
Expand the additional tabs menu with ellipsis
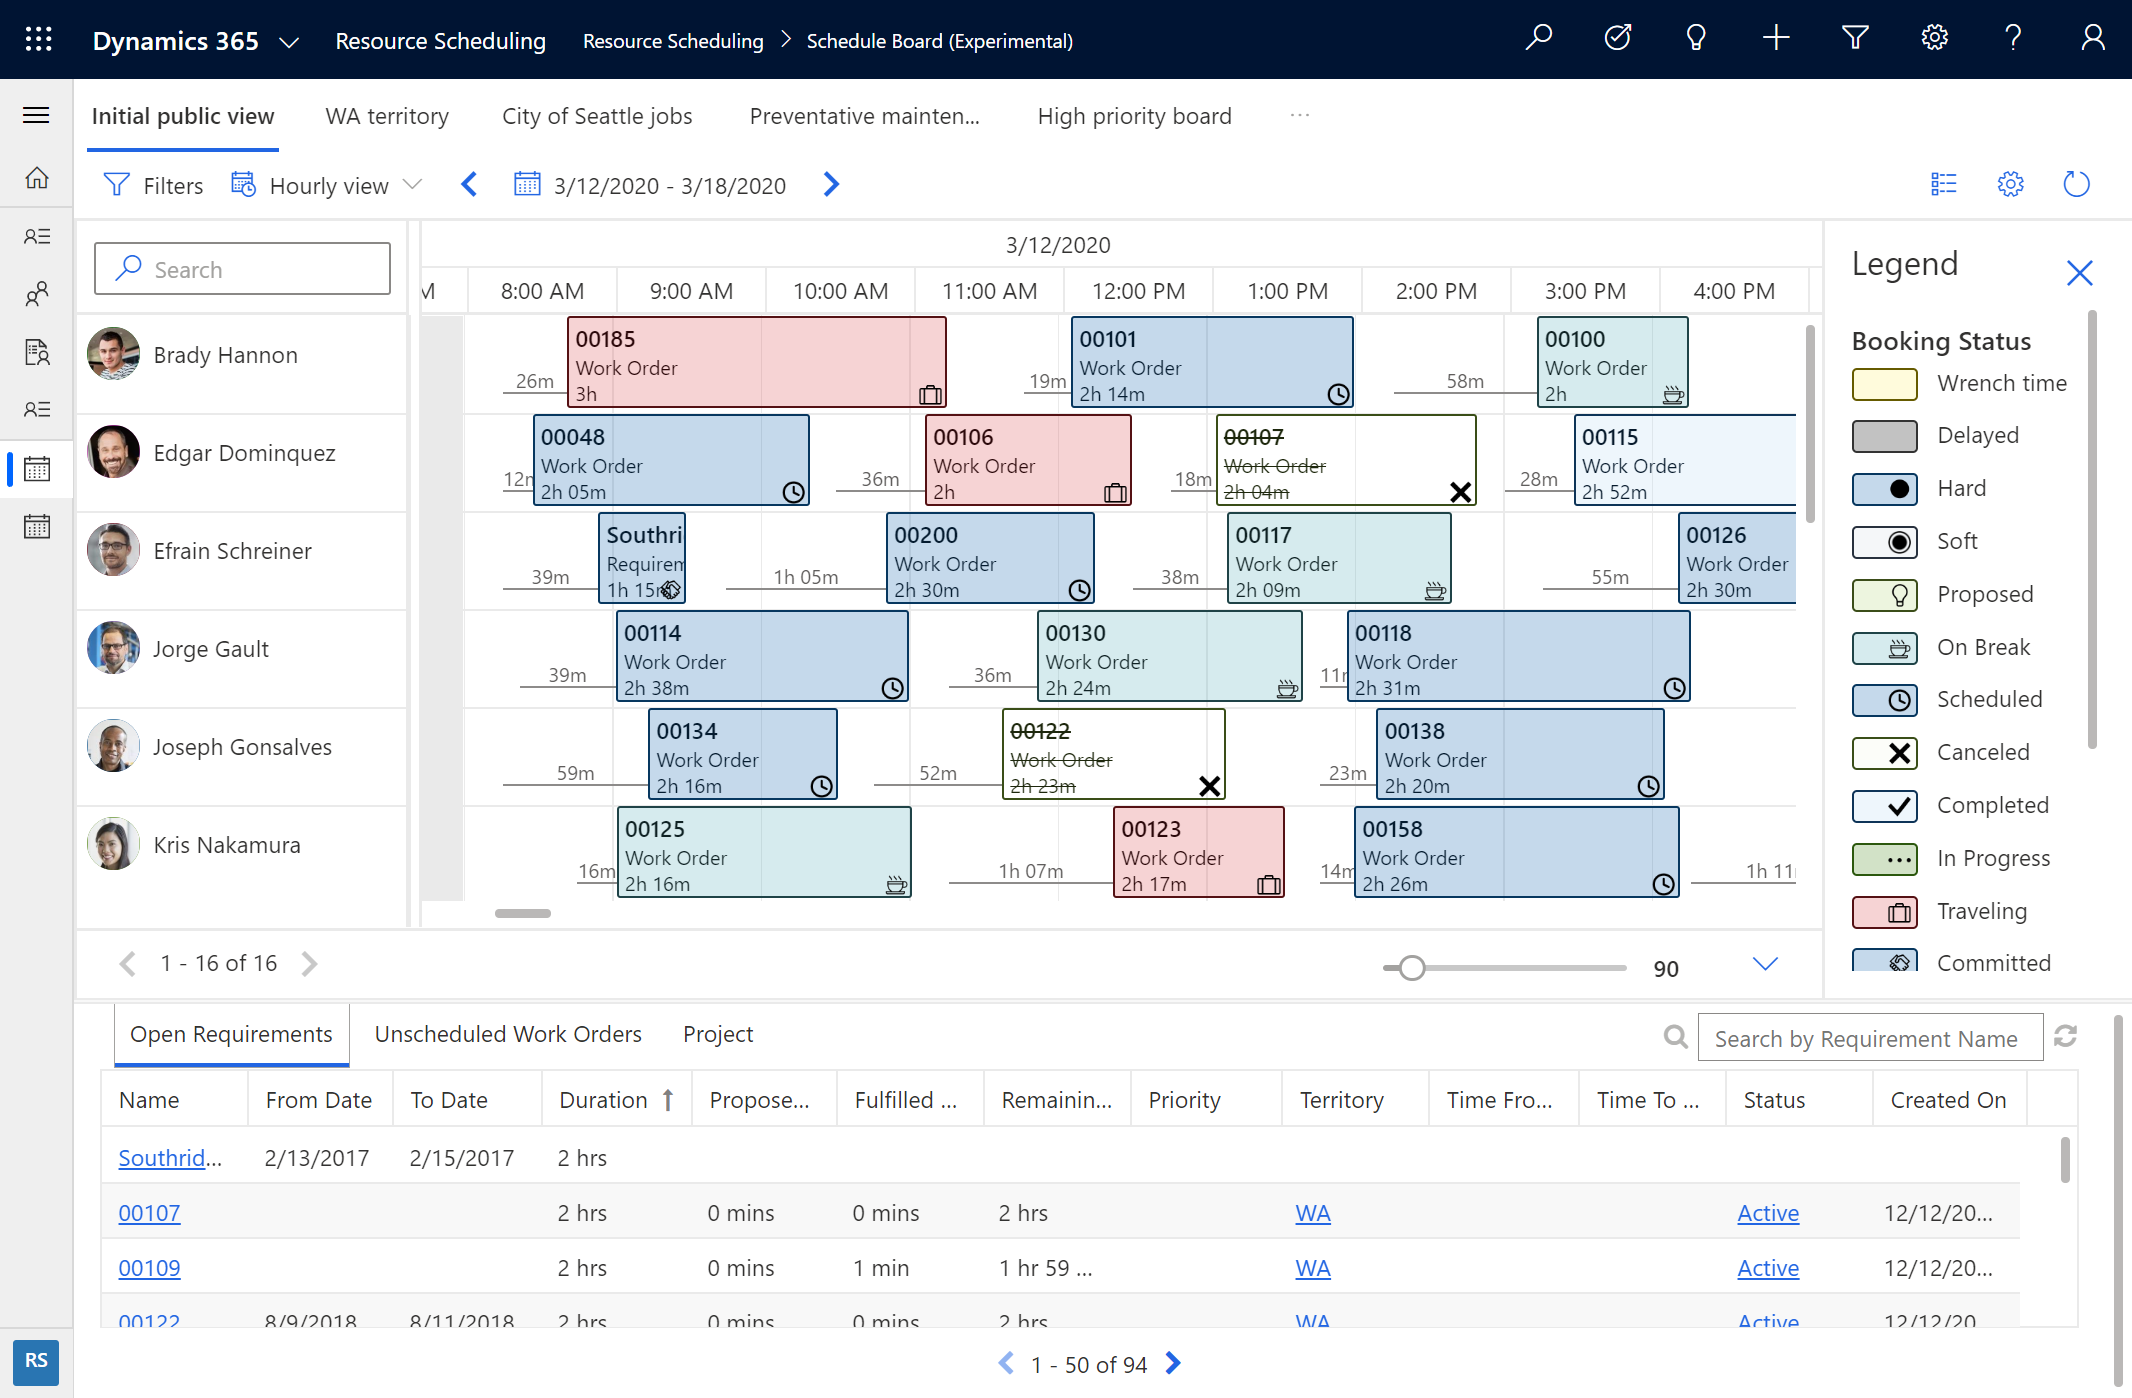click(1301, 114)
